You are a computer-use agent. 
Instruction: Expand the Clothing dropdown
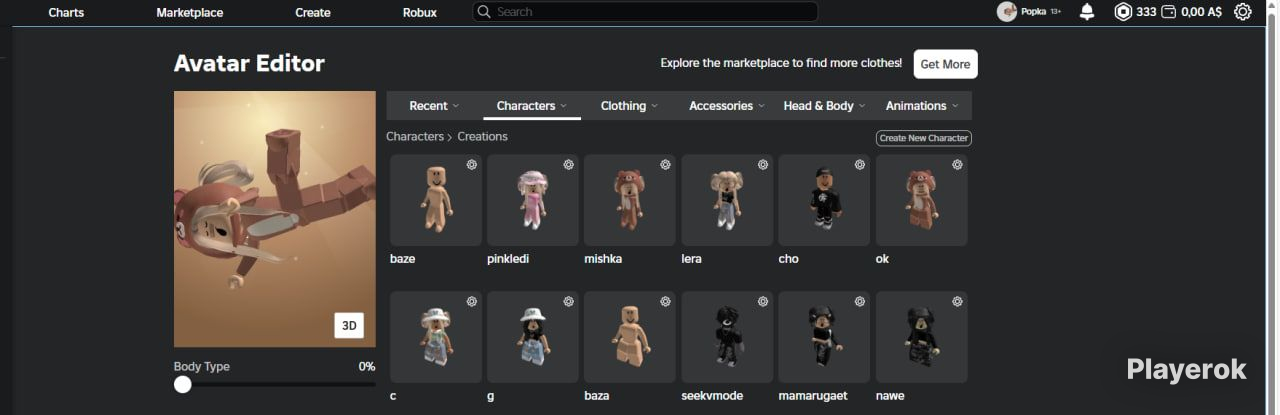pyautogui.click(x=629, y=106)
